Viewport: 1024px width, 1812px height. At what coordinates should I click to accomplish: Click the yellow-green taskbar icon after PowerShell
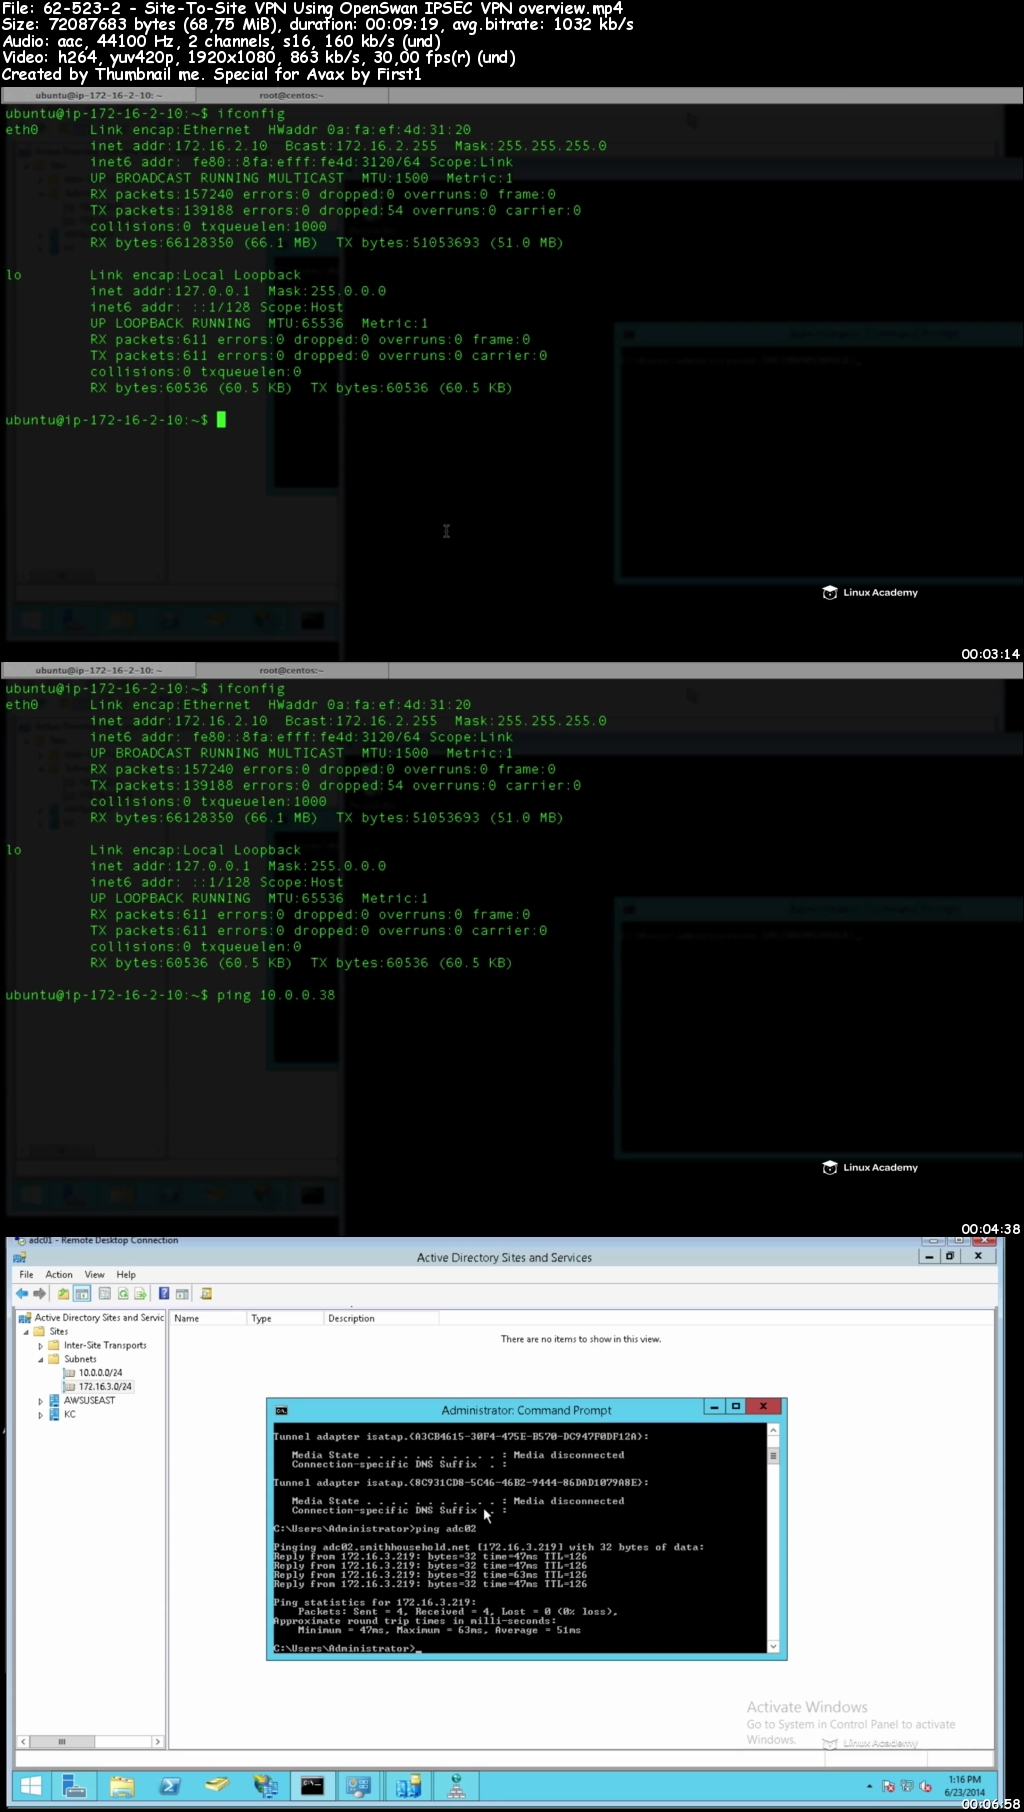[217, 1785]
